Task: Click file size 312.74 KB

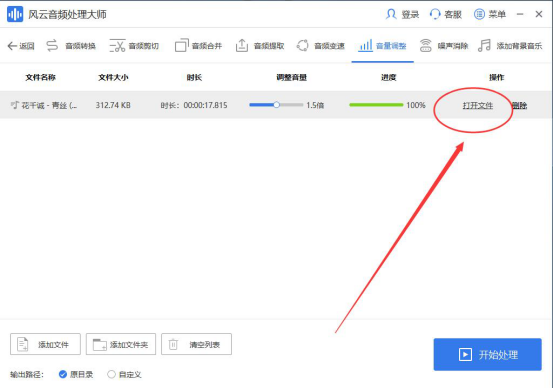Action: point(113,105)
